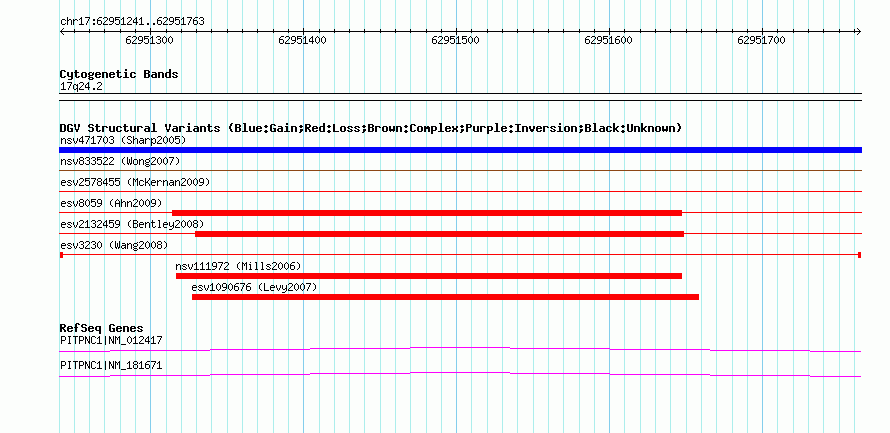Click the 62951700 ruler tick label
890x433 pixels.
tap(761, 40)
